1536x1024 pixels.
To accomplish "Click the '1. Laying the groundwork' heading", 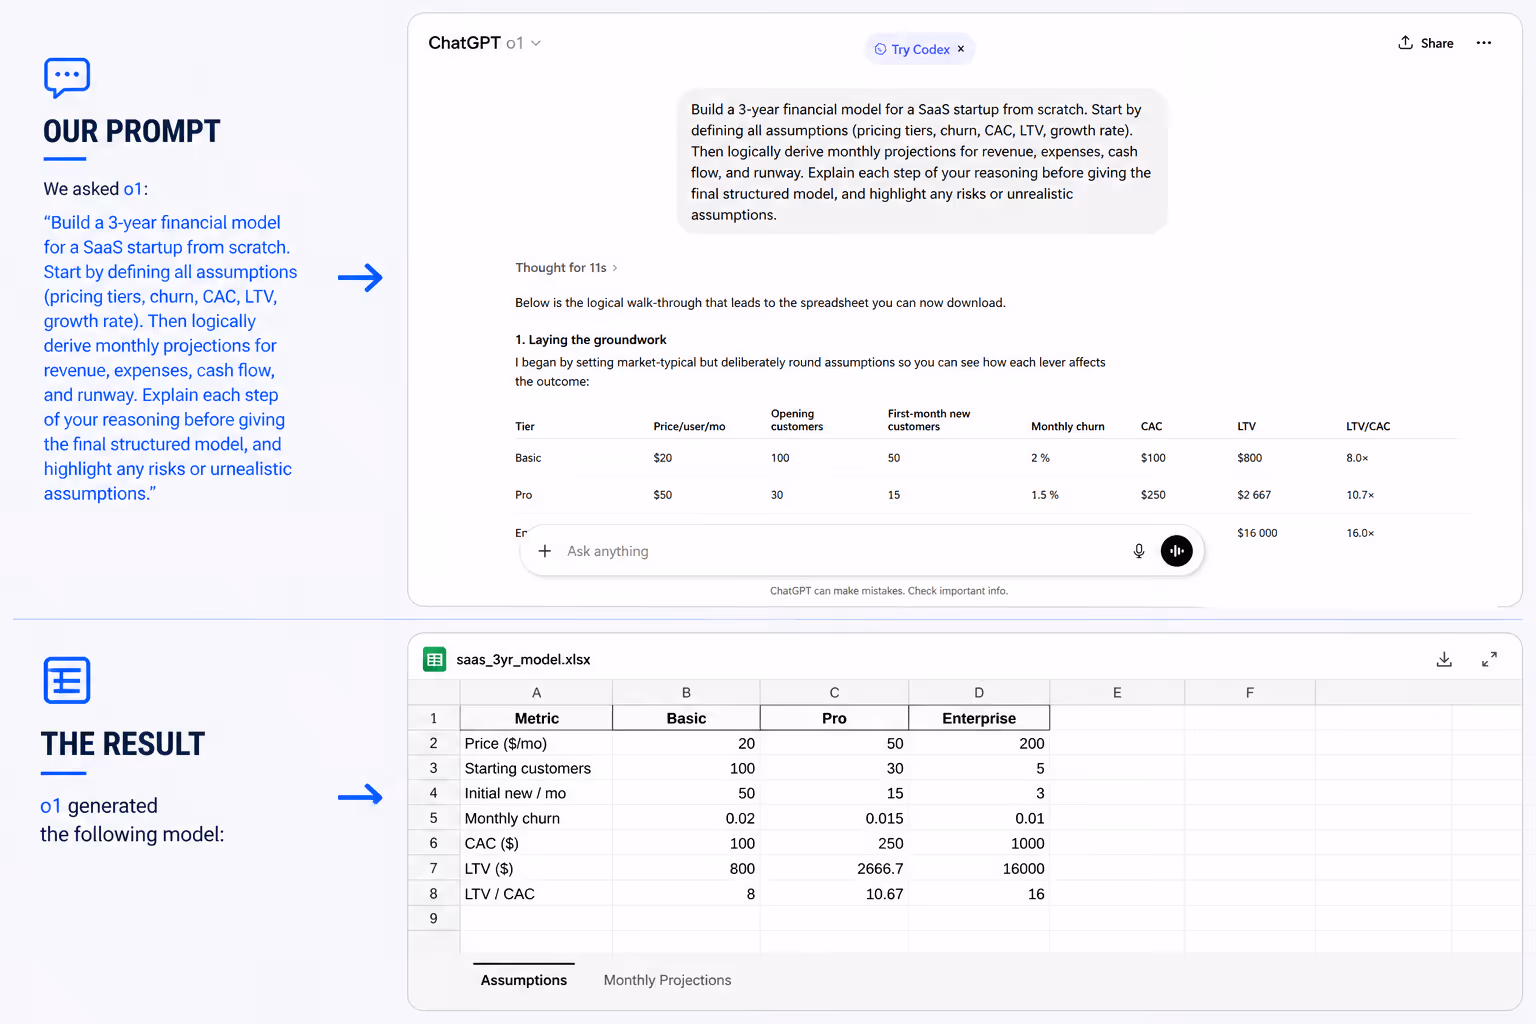I will point(591,340).
